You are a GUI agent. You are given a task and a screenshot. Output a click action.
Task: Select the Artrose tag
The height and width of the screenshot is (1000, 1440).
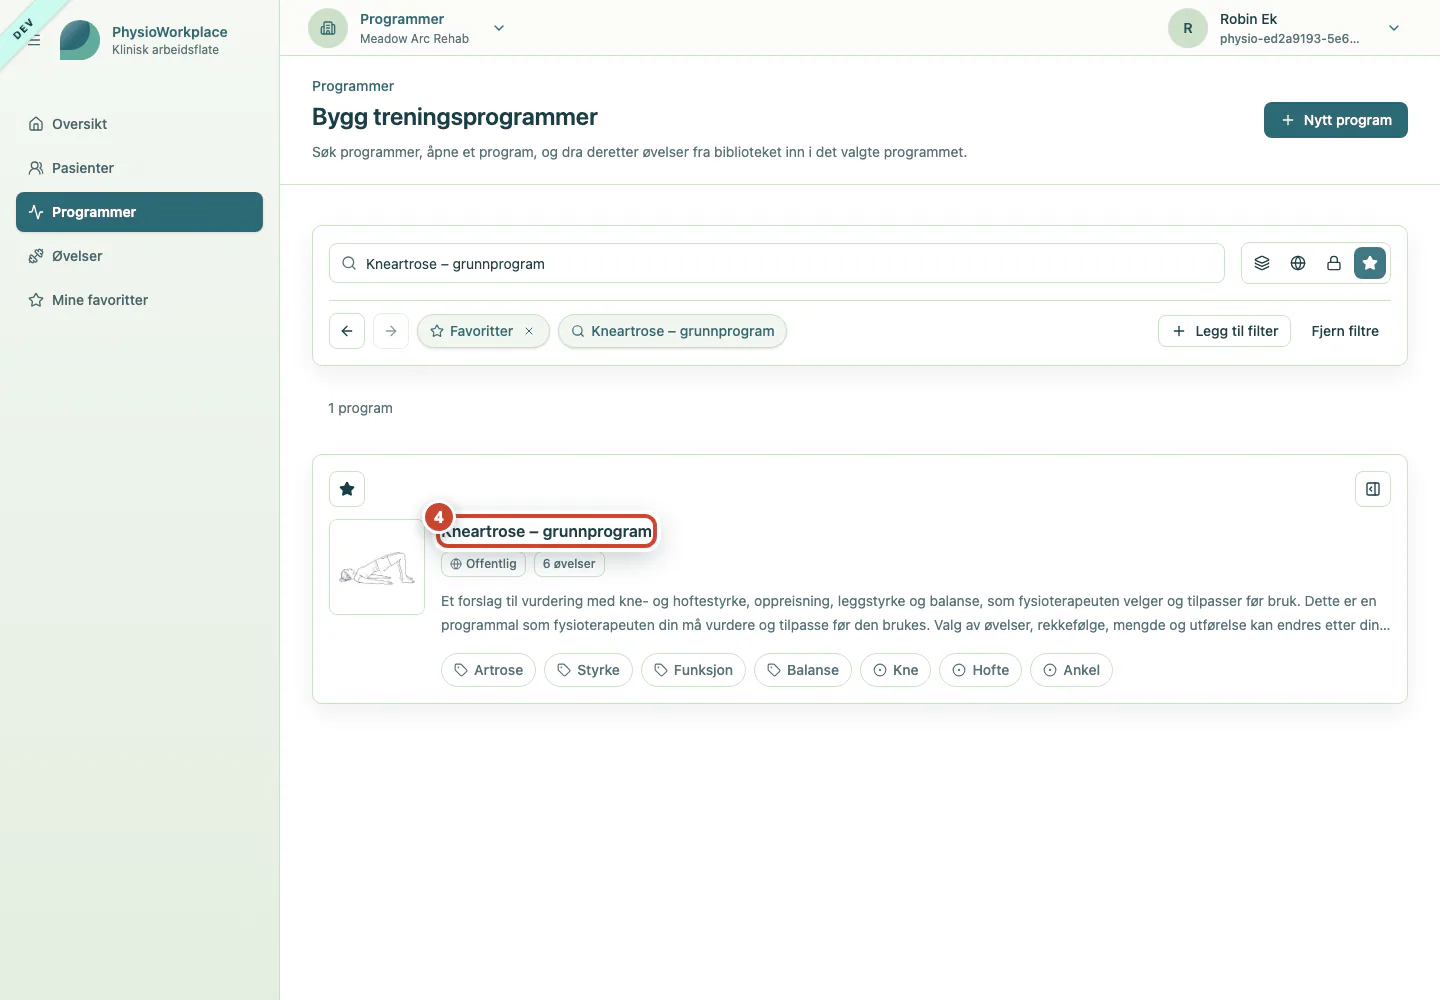[x=489, y=670]
